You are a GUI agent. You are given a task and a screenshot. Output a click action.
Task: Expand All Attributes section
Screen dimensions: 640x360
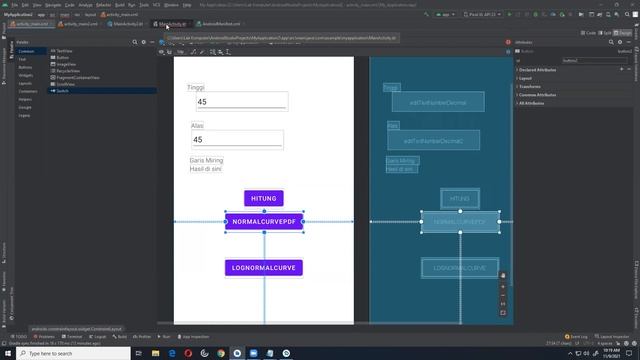[531, 103]
